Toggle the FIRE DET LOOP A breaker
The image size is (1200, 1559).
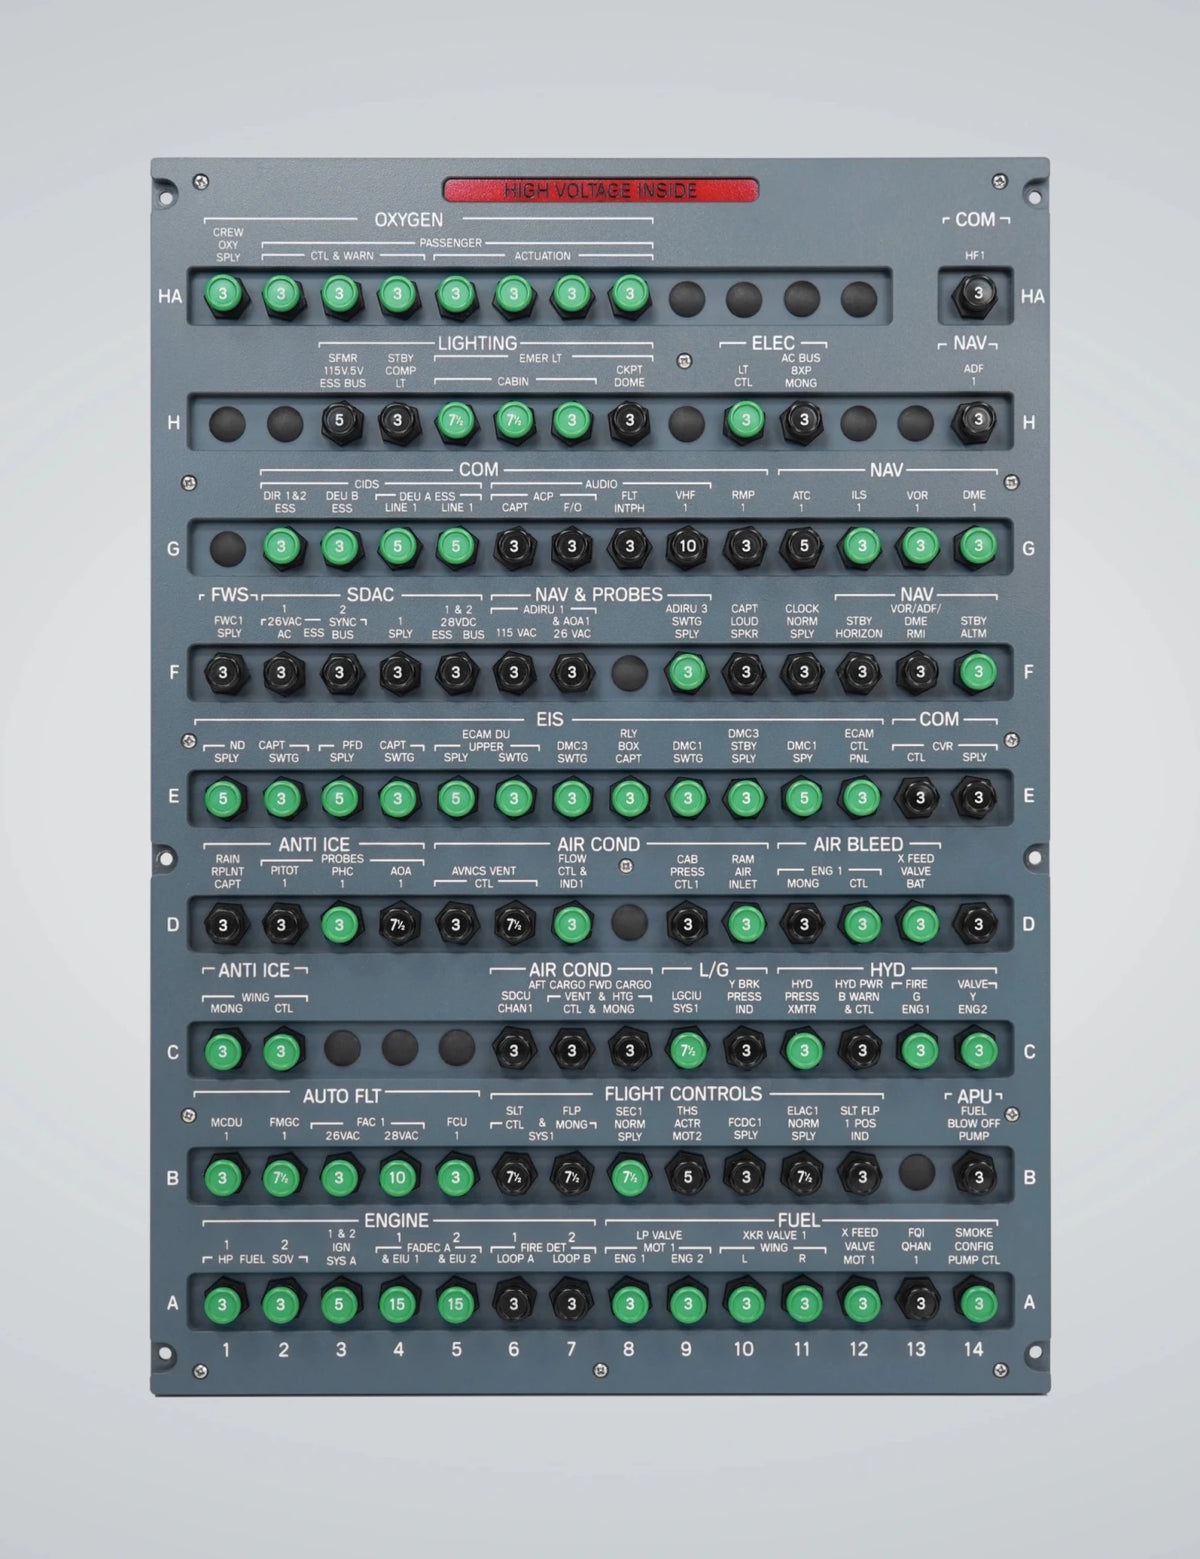pos(513,1303)
